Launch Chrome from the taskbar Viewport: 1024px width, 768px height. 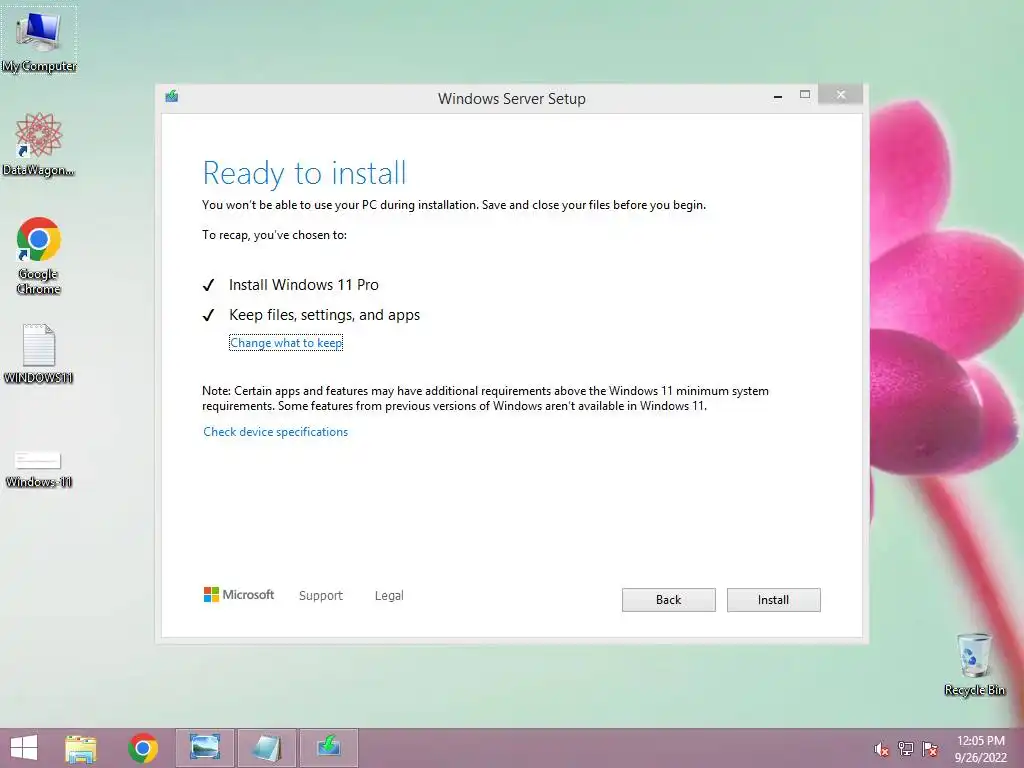click(143, 748)
